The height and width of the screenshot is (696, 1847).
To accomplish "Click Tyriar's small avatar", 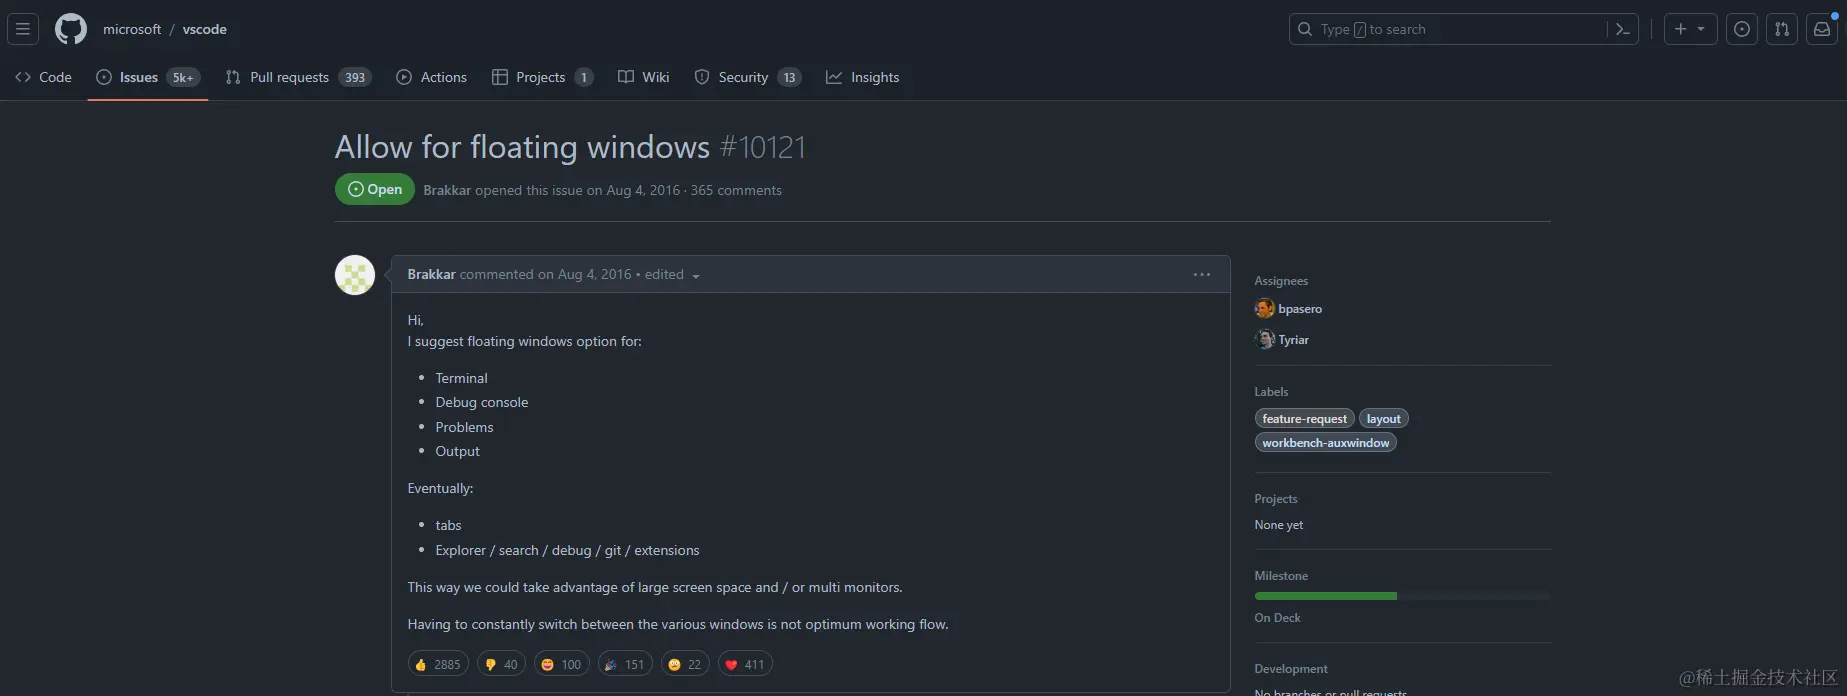I will click(x=1265, y=340).
